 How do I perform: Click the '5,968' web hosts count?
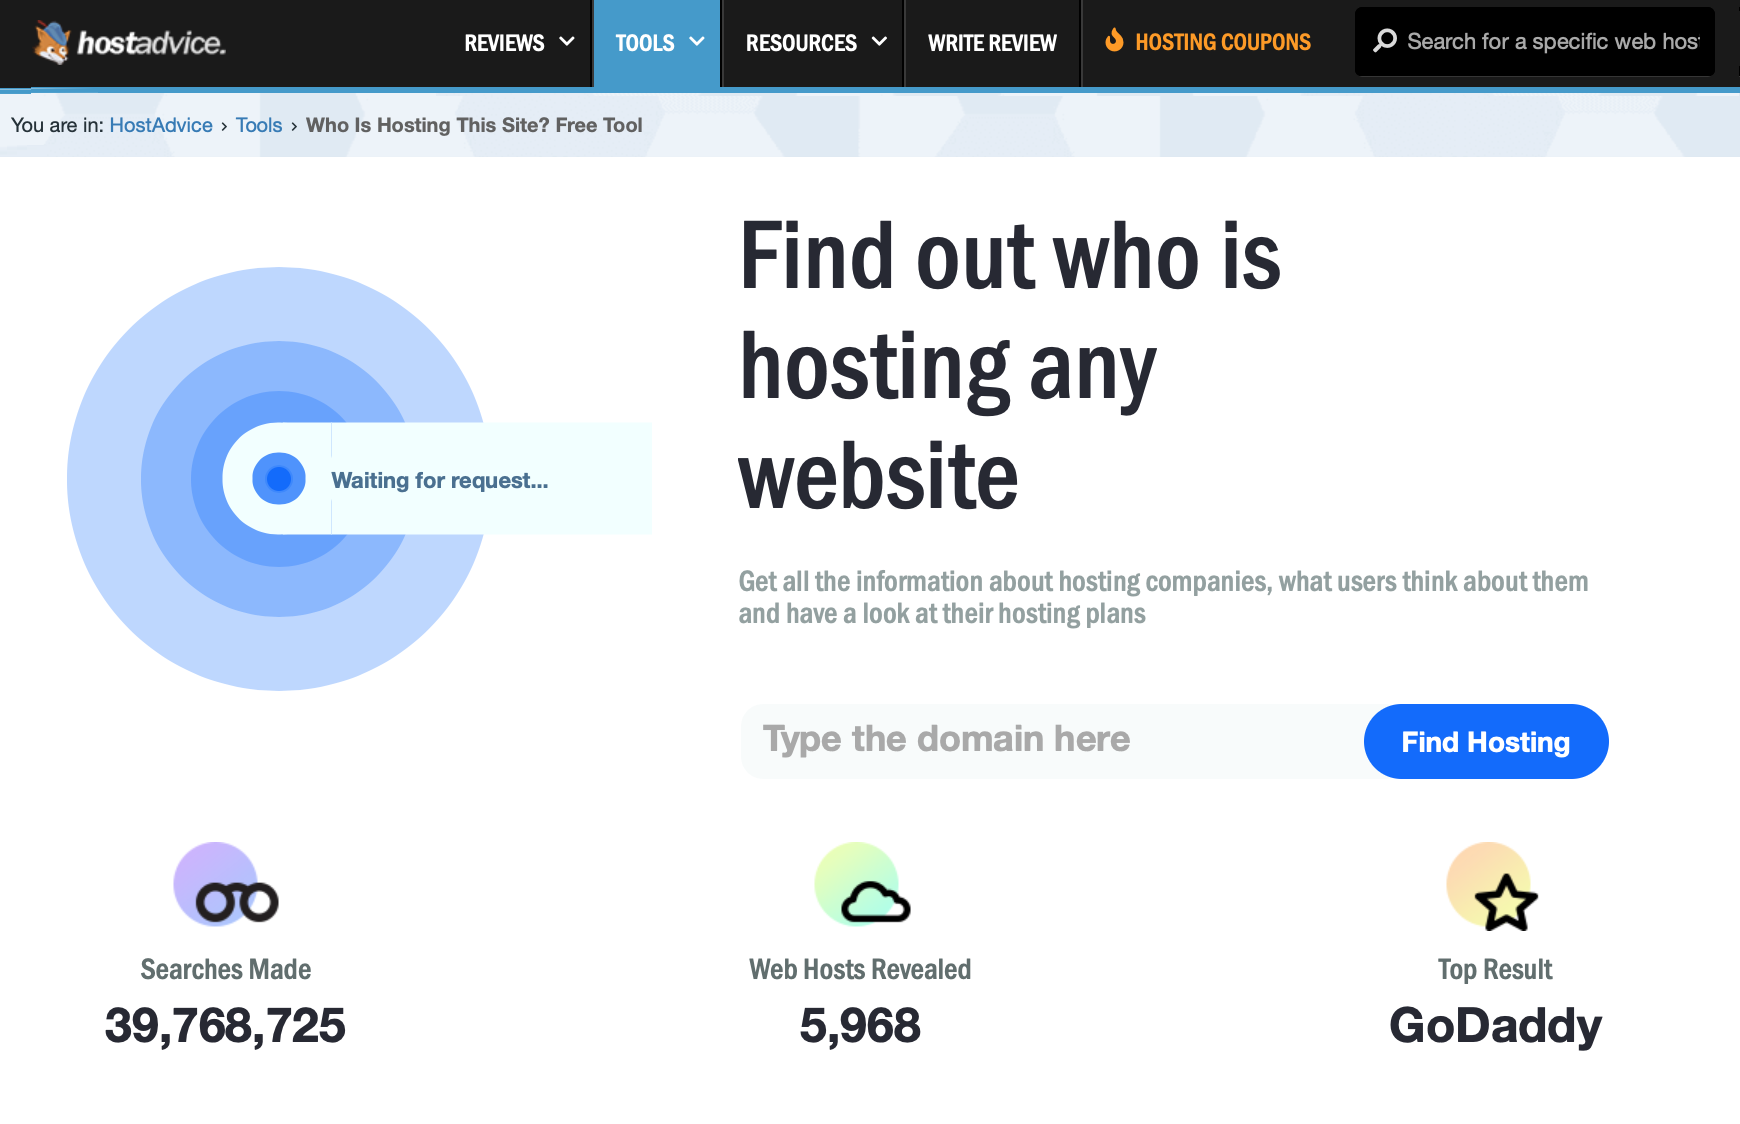click(860, 1026)
